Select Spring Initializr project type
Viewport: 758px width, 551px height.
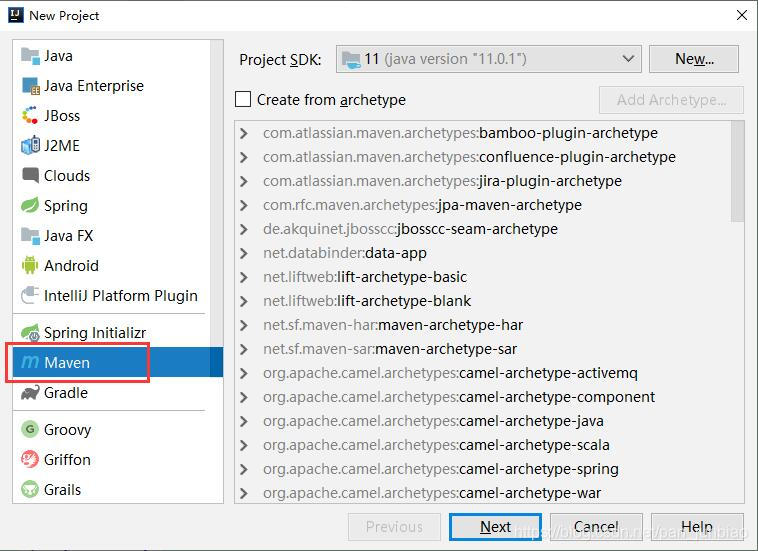(x=95, y=333)
